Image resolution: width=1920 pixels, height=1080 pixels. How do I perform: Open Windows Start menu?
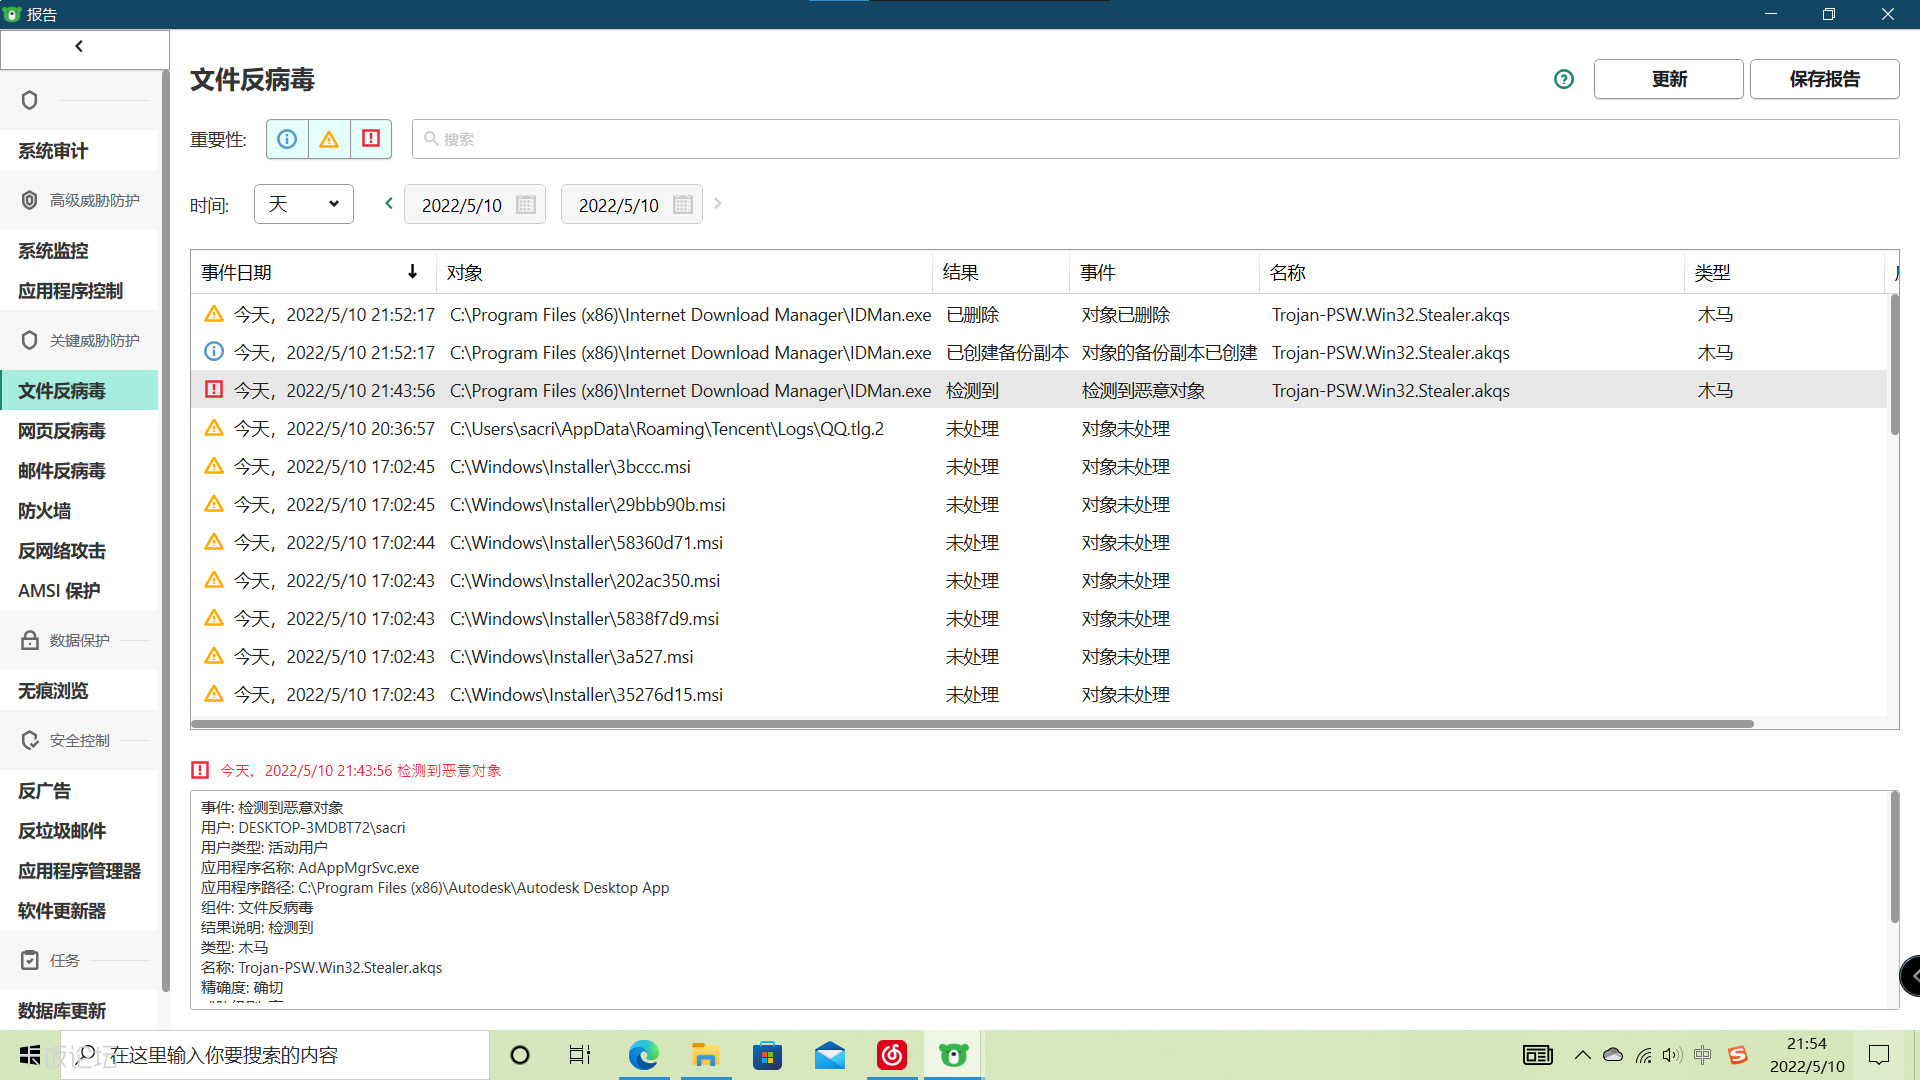click(x=30, y=1055)
